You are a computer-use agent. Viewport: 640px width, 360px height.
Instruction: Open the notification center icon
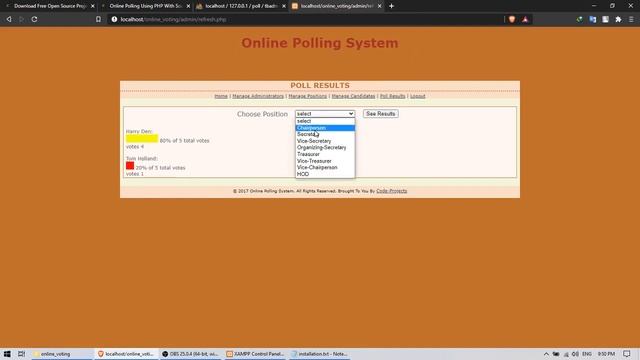[x=627, y=354]
